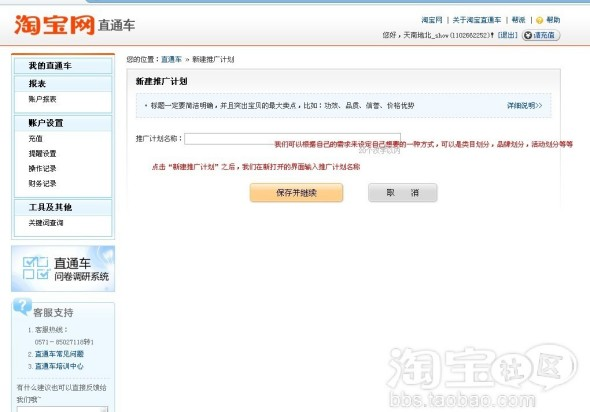
Task: Open the 直通车 问卷调研系统 banner
Action: pyautogui.click(x=63, y=269)
